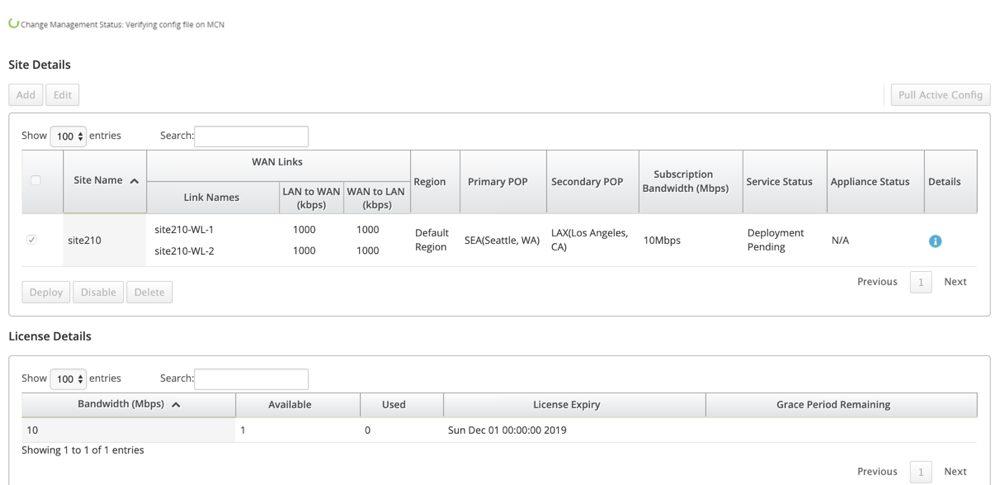Click the LAX(Los Angeles, CA) cell
This screenshot has height=485, width=995.
(x=590, y=240)
